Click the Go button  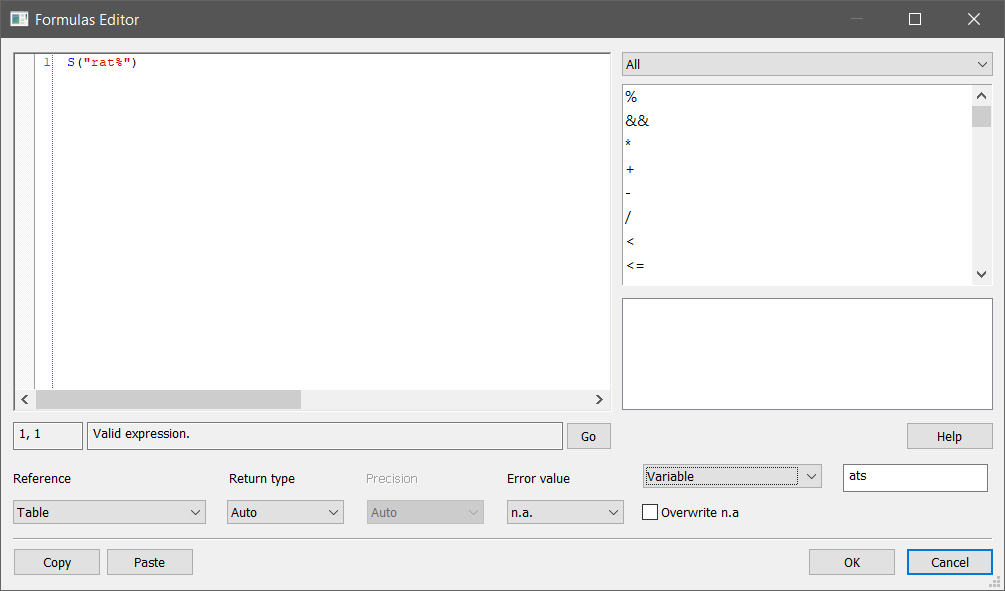588,437
